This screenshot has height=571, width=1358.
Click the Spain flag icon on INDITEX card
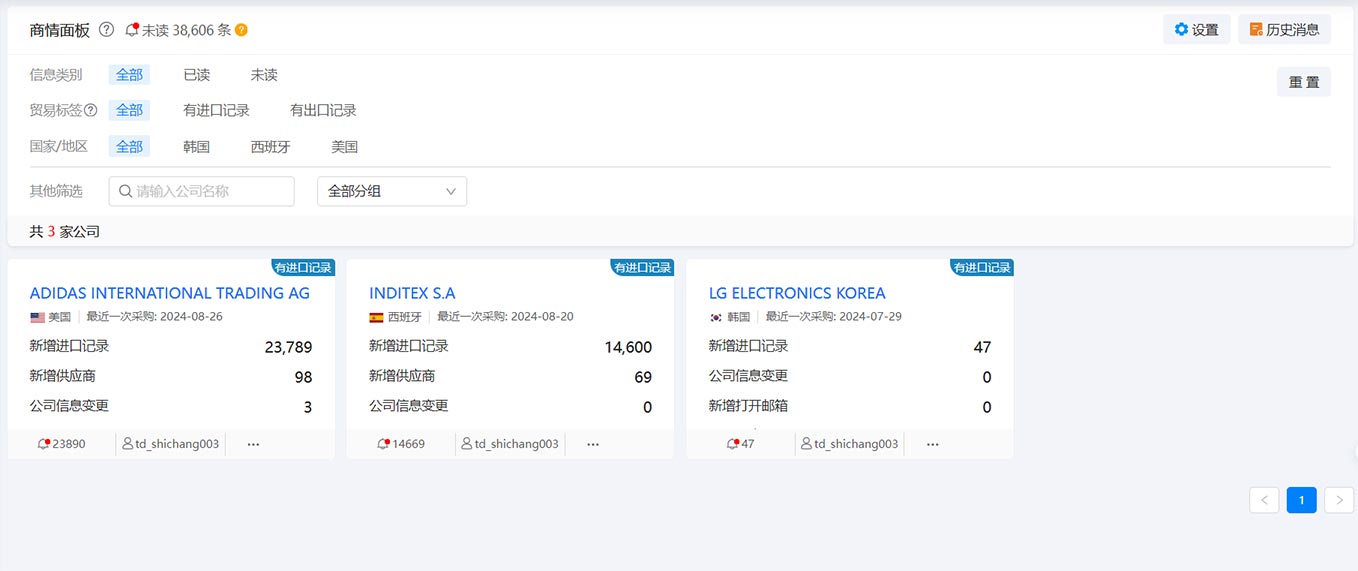click(376, 317)
